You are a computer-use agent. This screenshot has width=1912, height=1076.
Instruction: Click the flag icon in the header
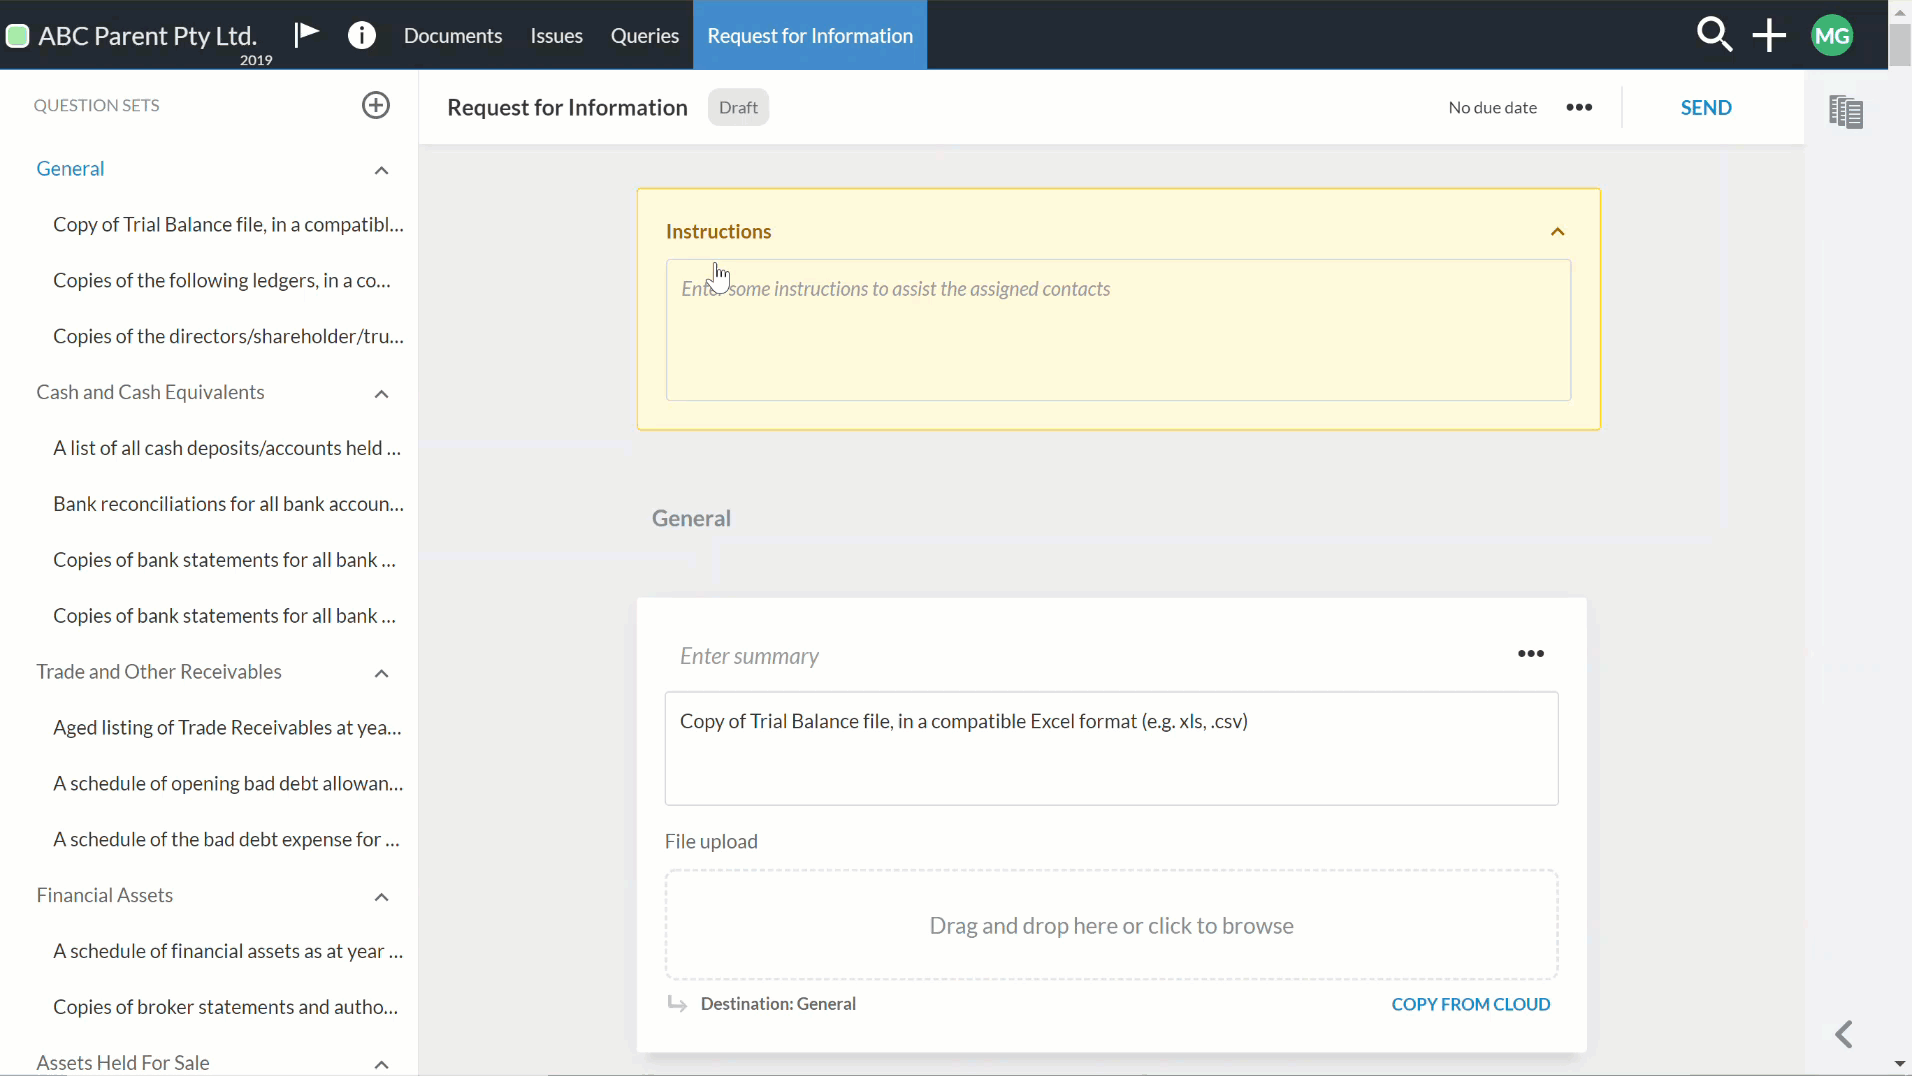point(306,35)
